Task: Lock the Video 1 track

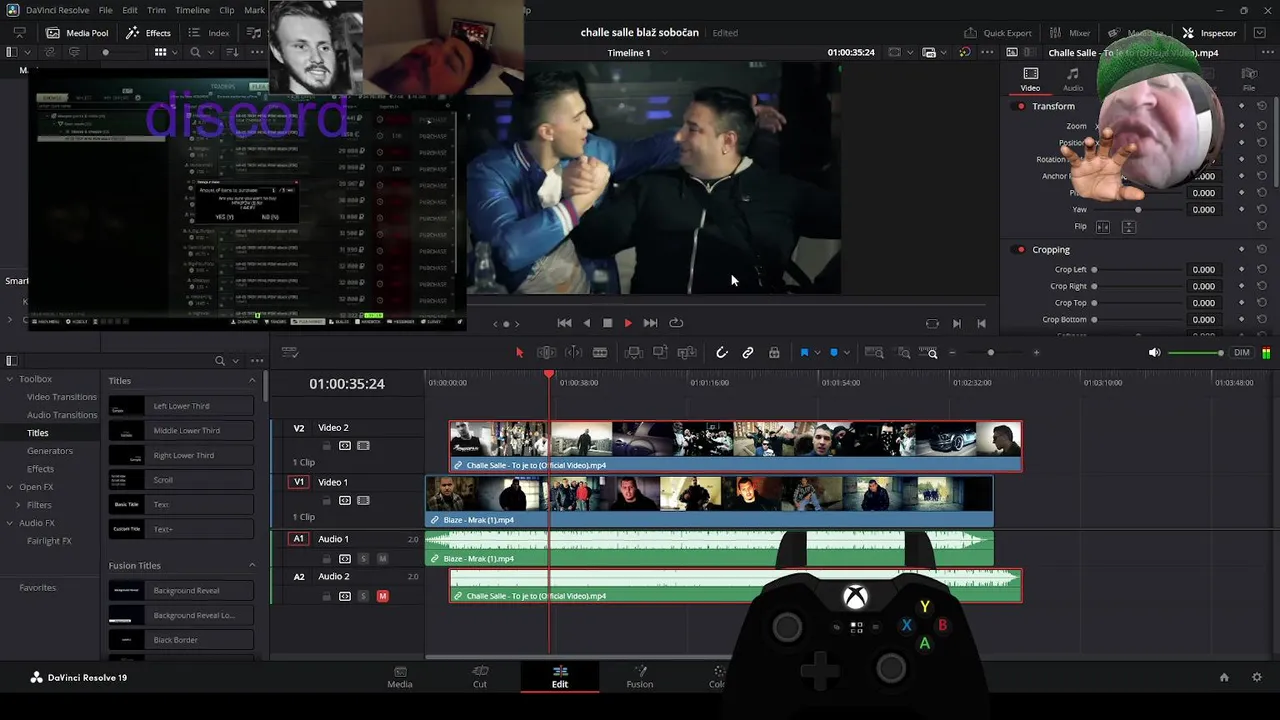Action: [x=326, y=500]
